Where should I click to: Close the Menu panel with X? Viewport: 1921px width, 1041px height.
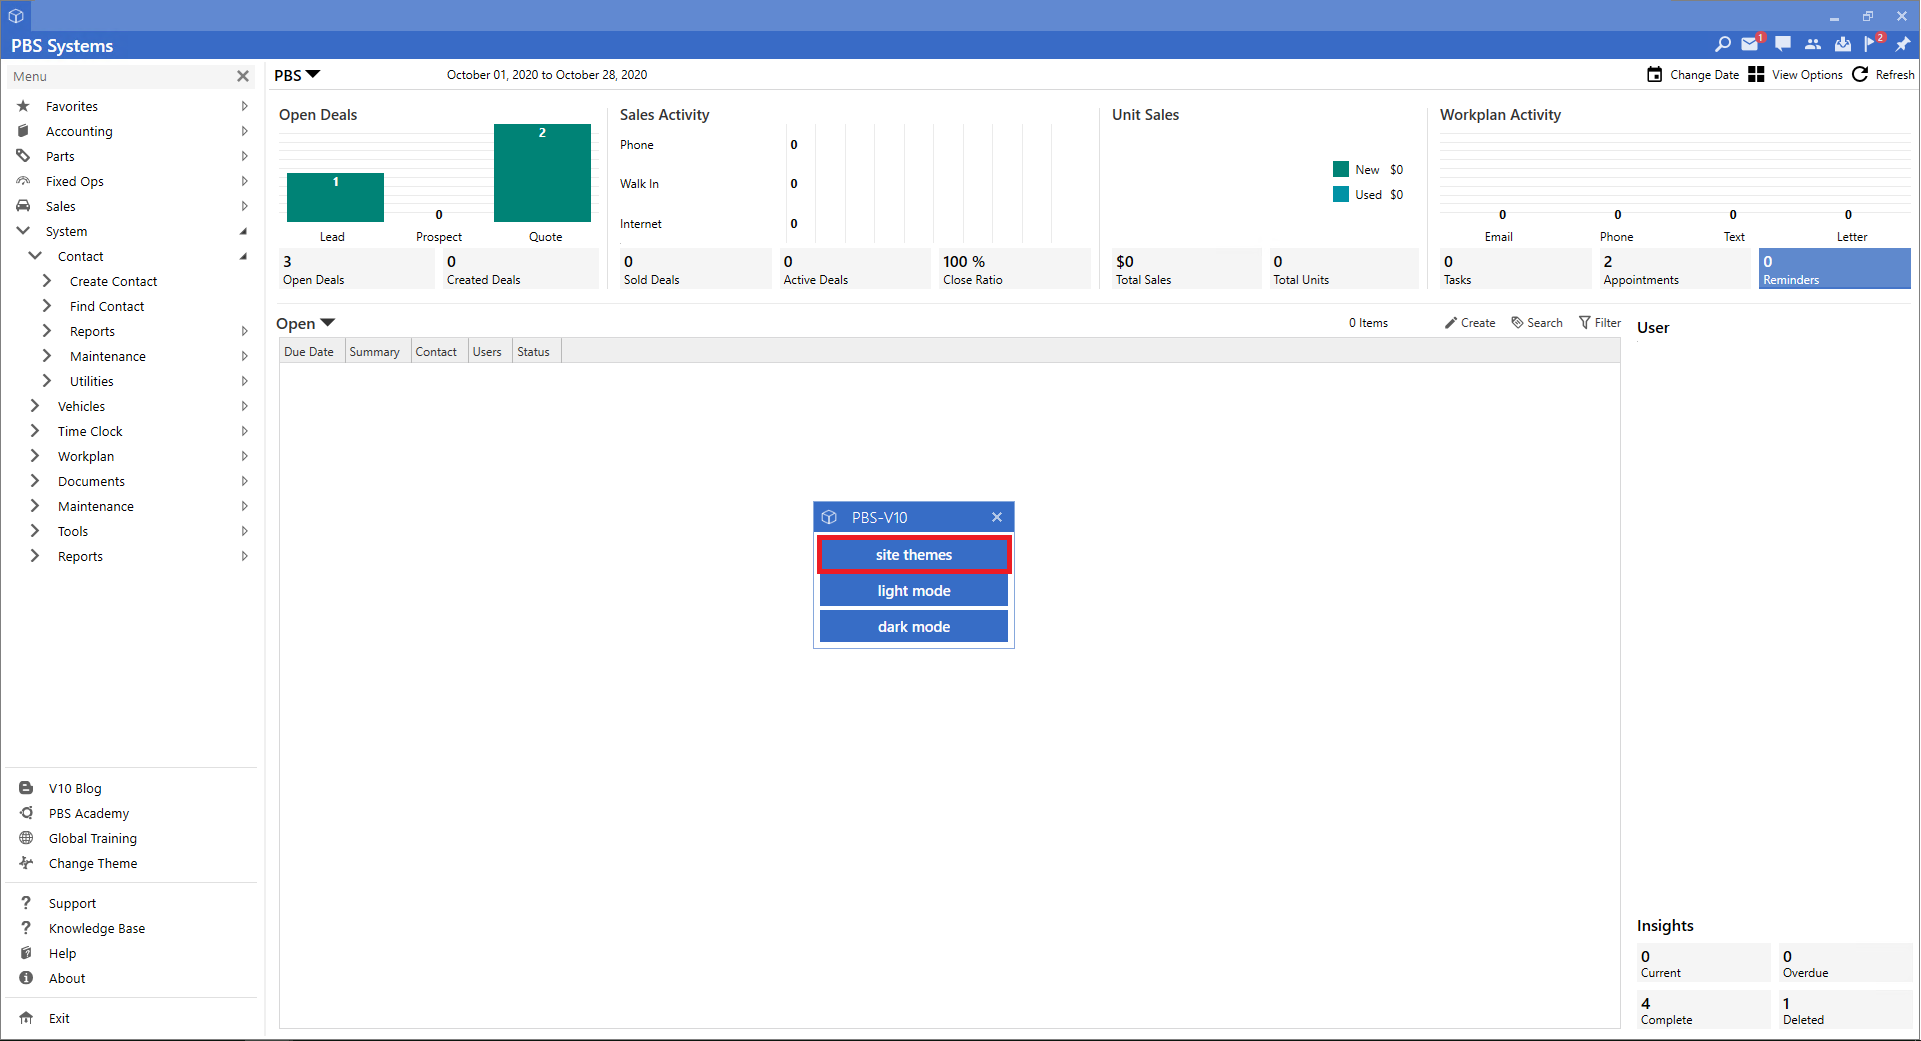click(243, 76)
